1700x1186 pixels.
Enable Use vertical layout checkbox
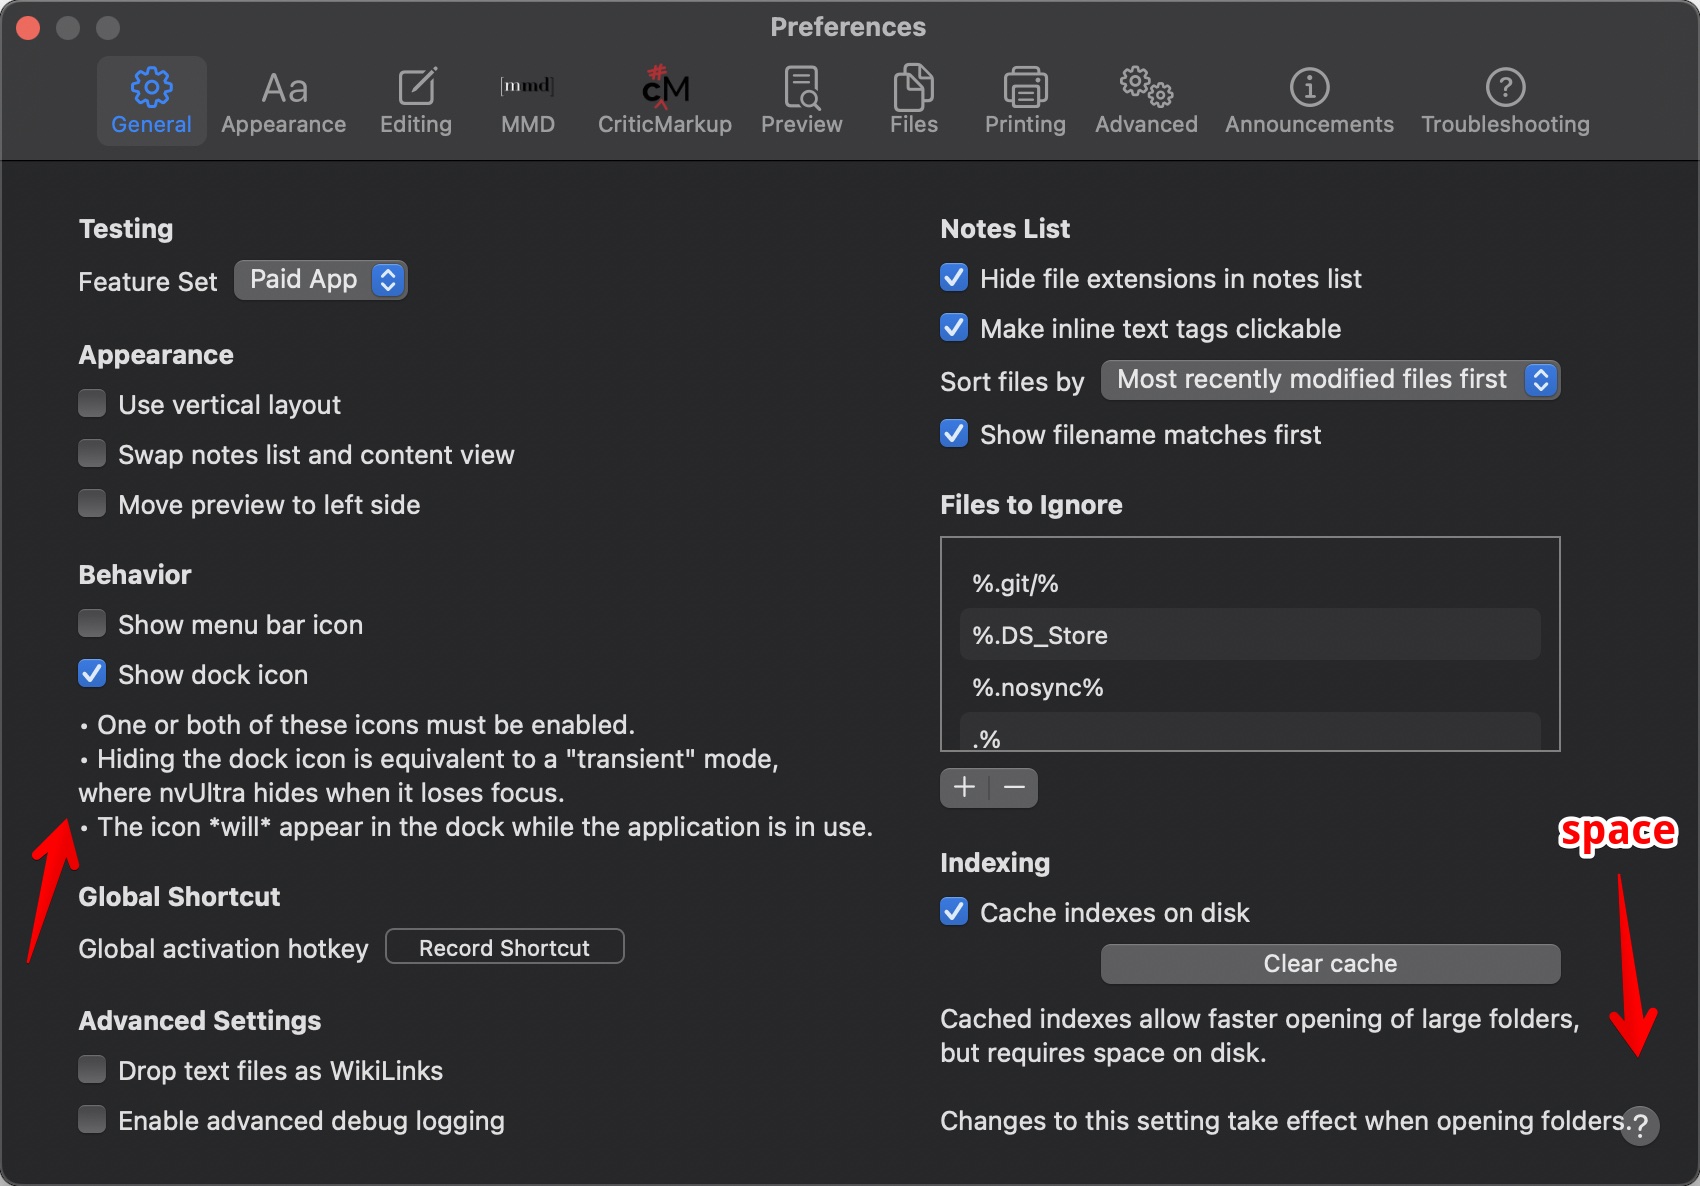click(93, 404)
